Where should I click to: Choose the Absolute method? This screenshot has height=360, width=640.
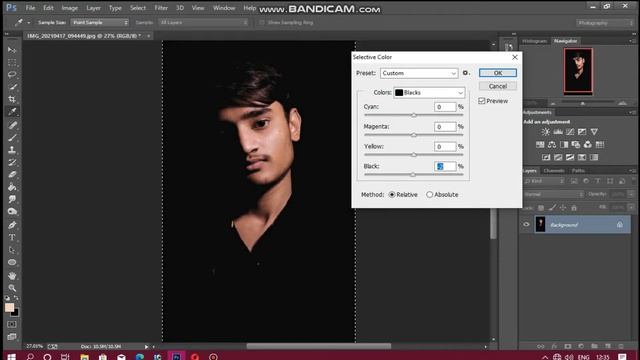pyautogui.click(x=429, y=195)
